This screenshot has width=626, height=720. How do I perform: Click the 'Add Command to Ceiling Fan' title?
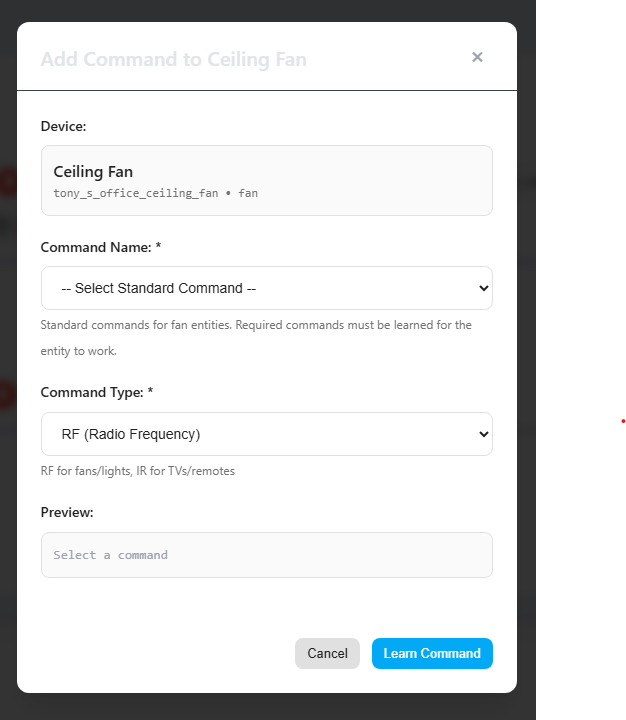pos(174,59)
